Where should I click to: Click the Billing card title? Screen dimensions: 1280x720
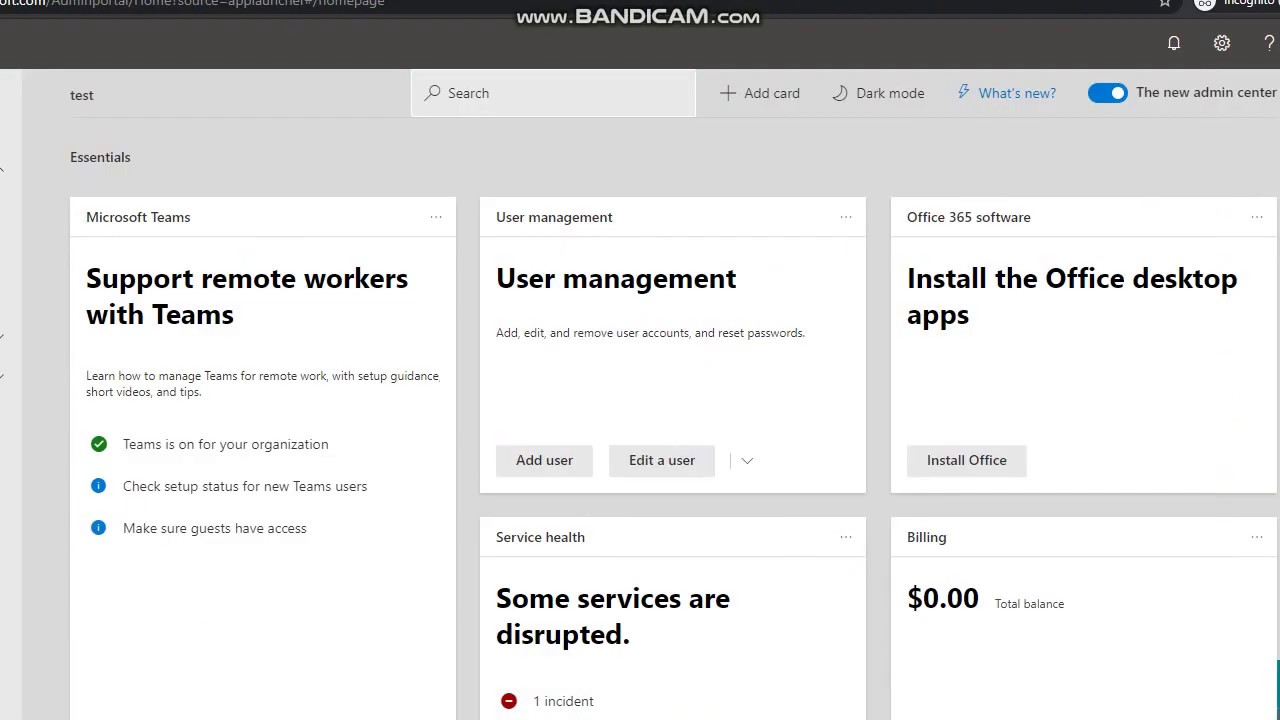point(926,537)
